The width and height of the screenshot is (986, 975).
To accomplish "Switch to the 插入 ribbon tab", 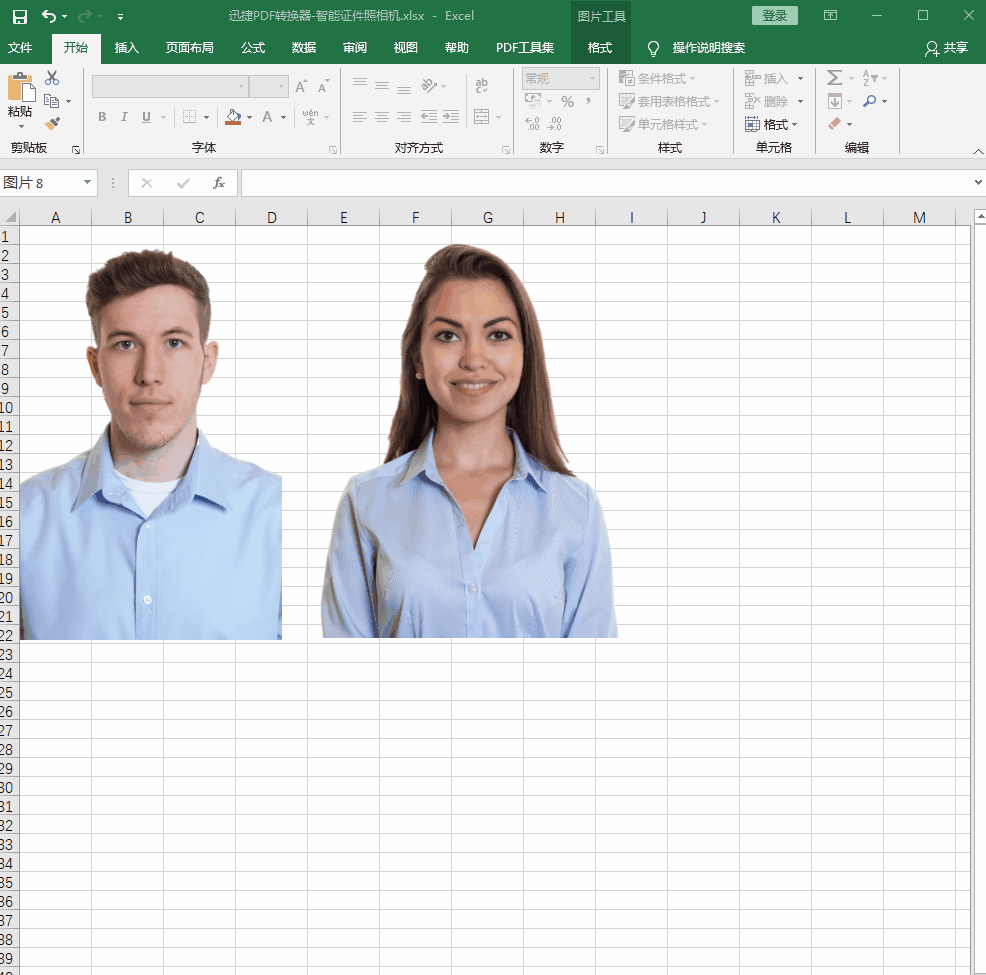I will click(x=127, y=48).
